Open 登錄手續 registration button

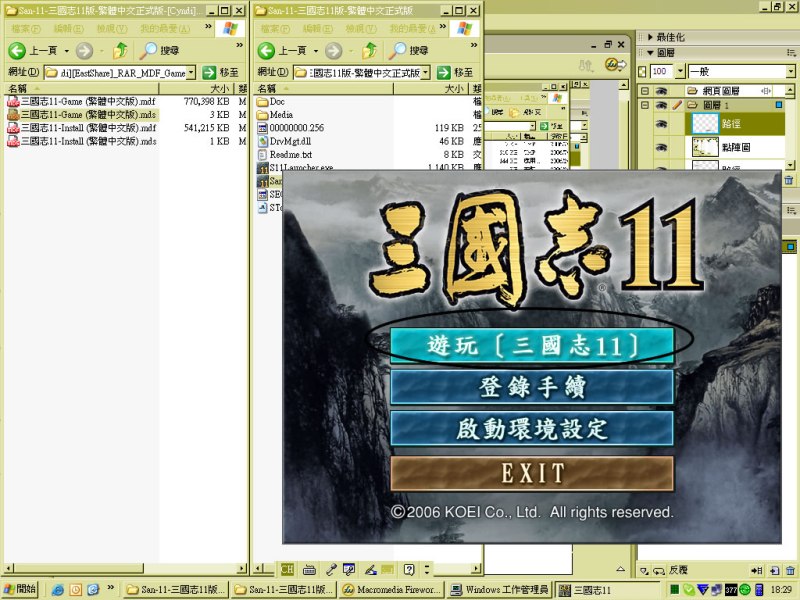pyautogui.click(x=532, y=387)
